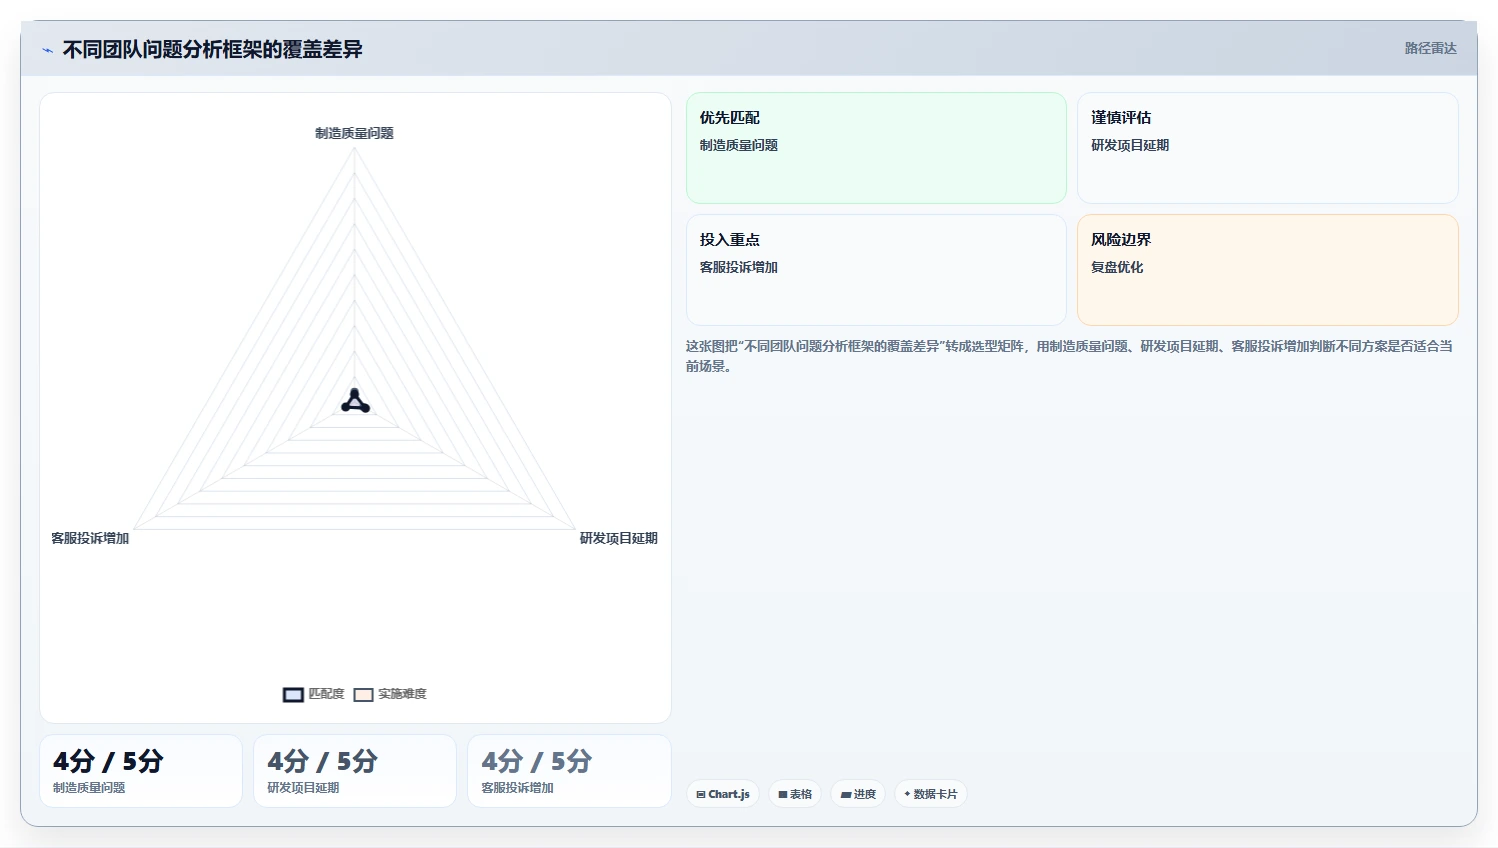Click the page title 不同团队问题分析框架的覆盖差异
Screen dimensions: 1498x848
tap(213, 49)
